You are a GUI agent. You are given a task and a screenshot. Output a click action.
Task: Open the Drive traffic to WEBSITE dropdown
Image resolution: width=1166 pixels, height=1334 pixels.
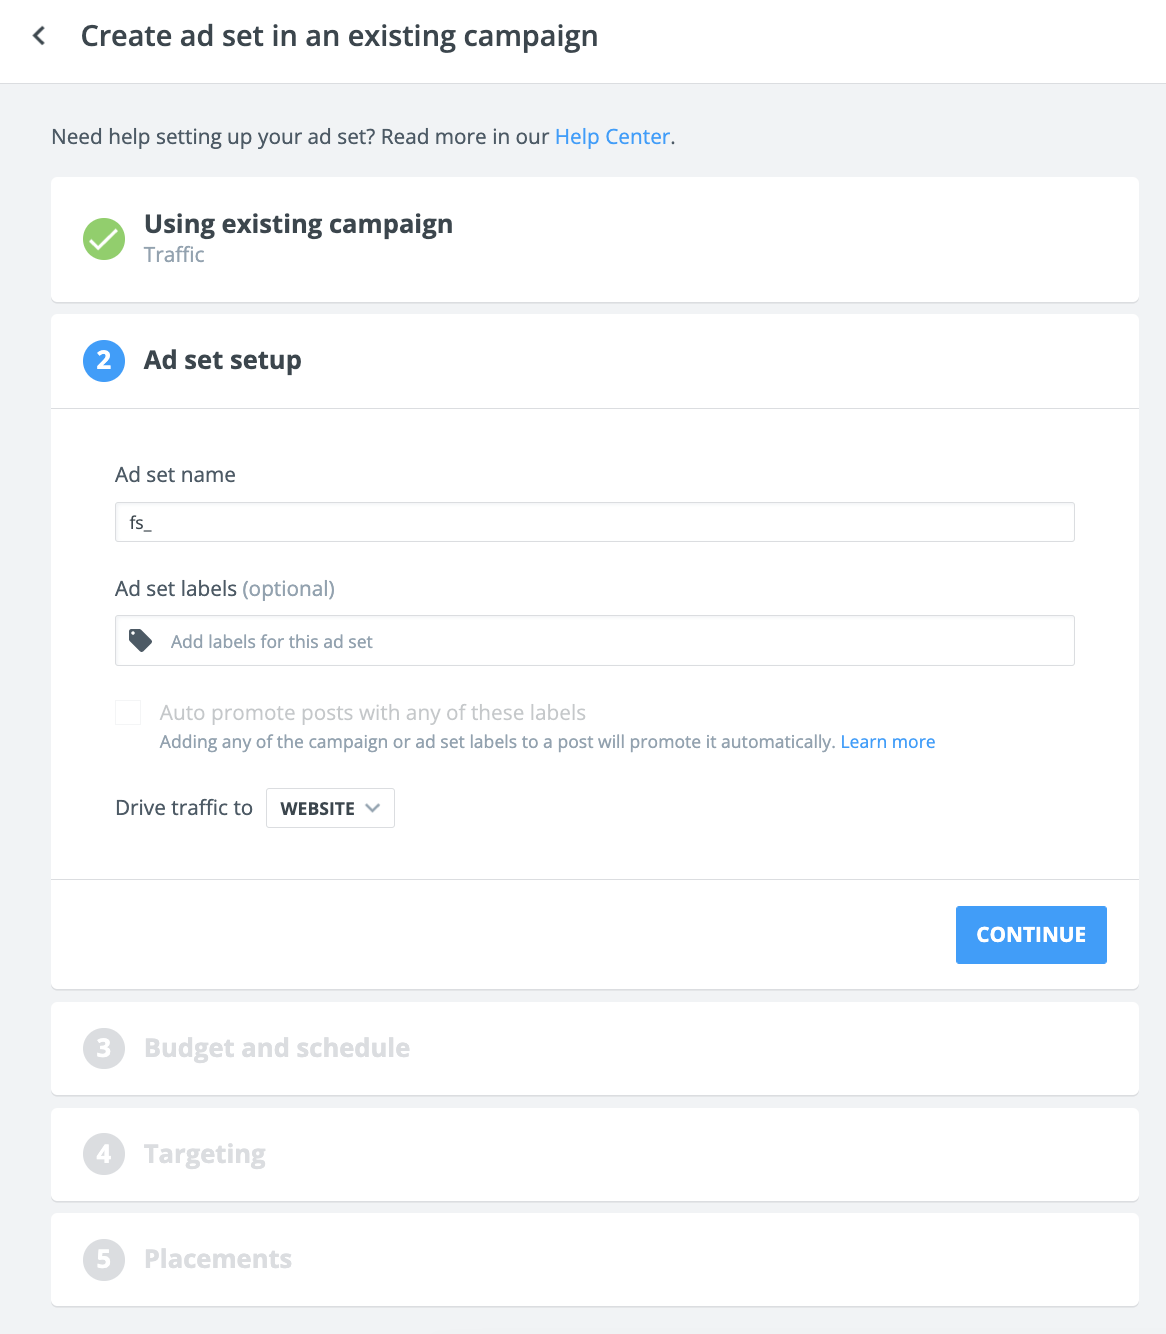pyautogui.click(x=330, y=808)
